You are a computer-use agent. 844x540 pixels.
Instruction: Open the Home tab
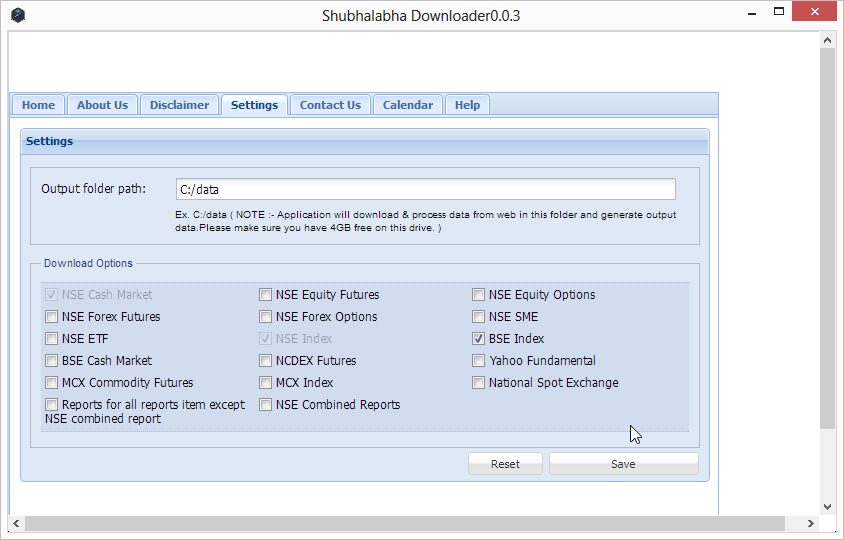[38, 105]
